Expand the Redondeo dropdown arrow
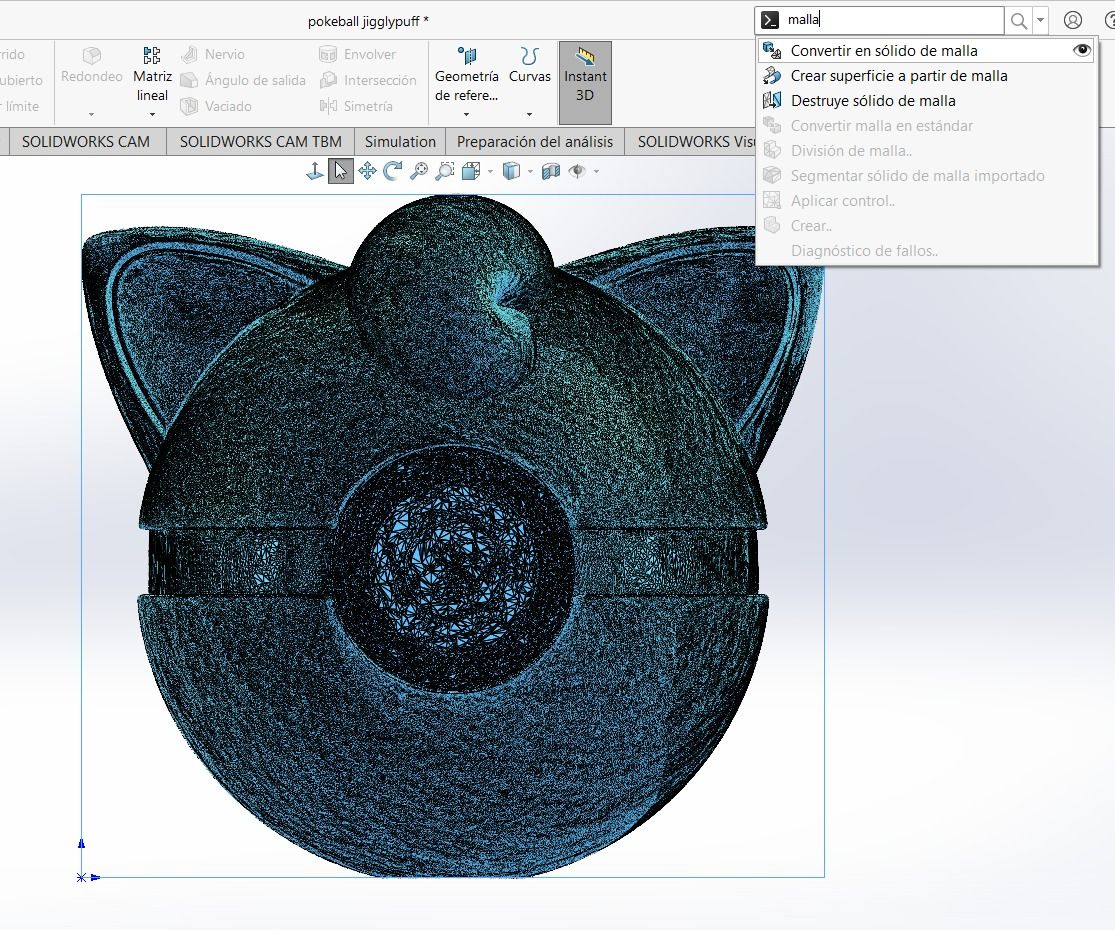 coord(92,114)
